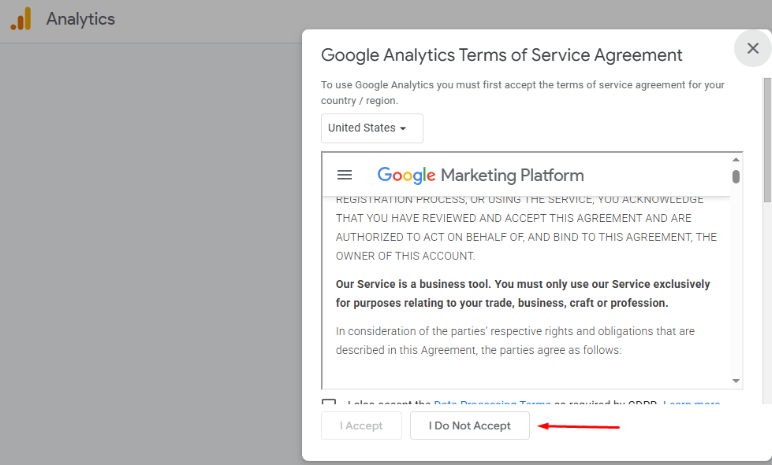
Task: Click the dialog title 'Google Analytics Terms of Service Agreement'
Action: (x=501, y=55)
